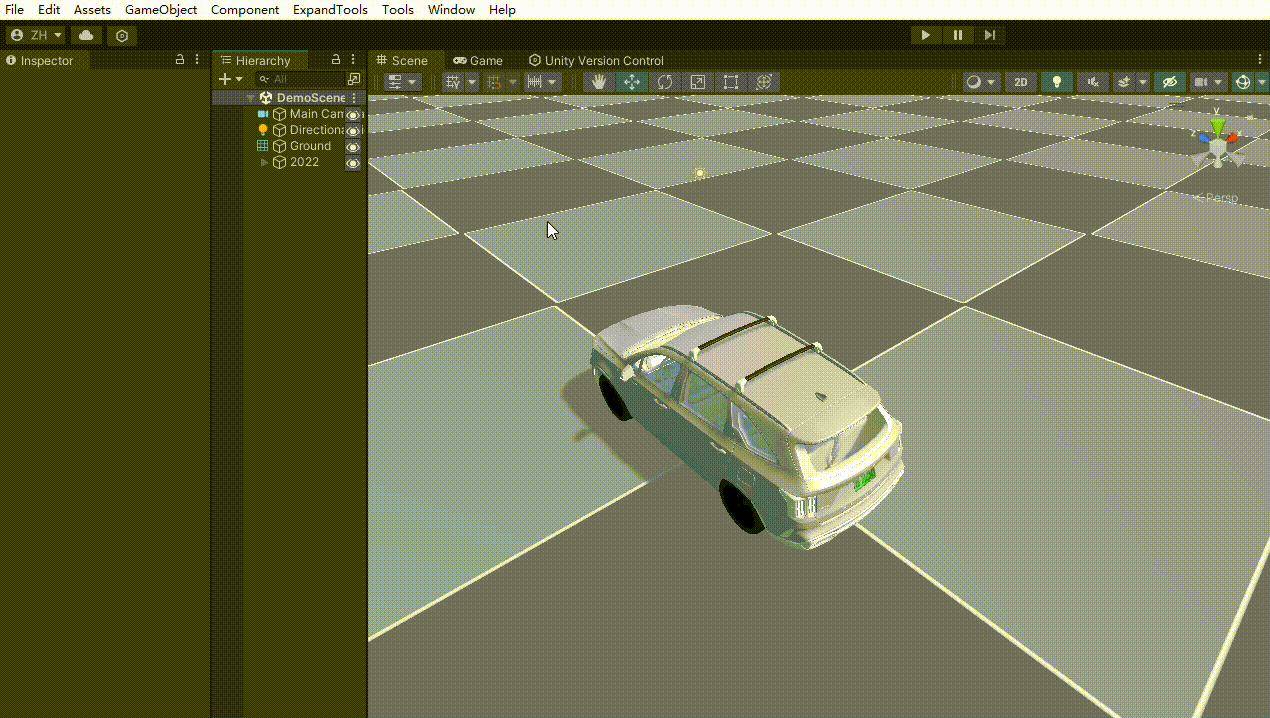Image resolution: width=1270 pixels, height=718 pixels.
Task: Select the Rect tool
Action: [730, 81]
